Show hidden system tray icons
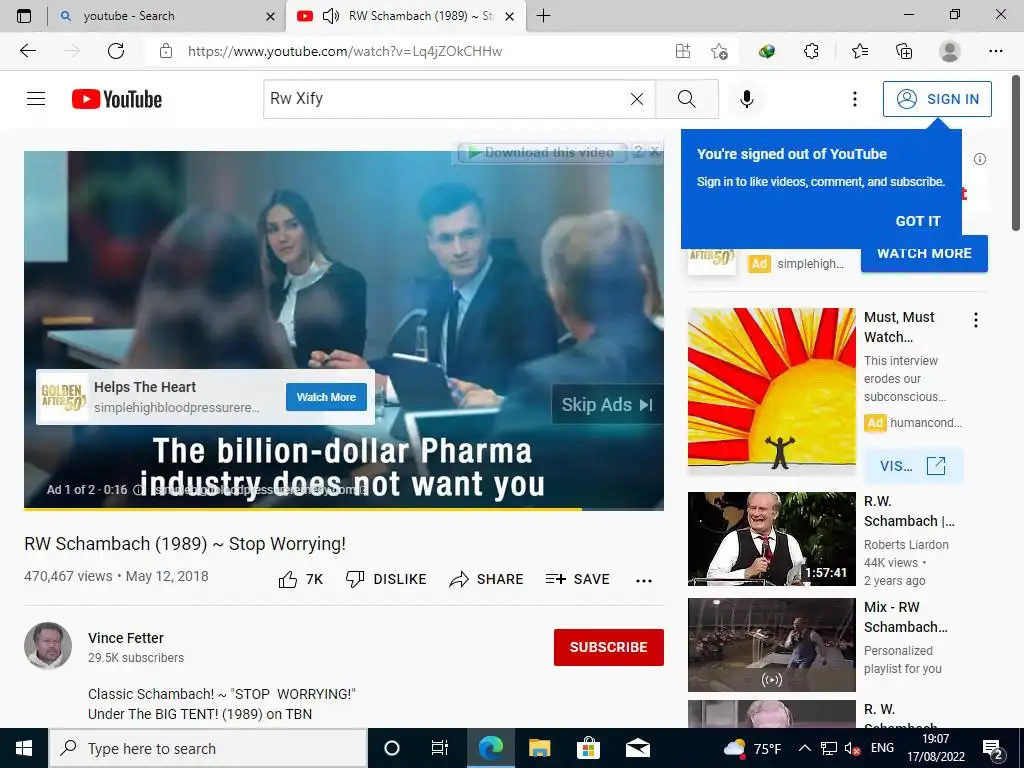 [x=805, y=748]
